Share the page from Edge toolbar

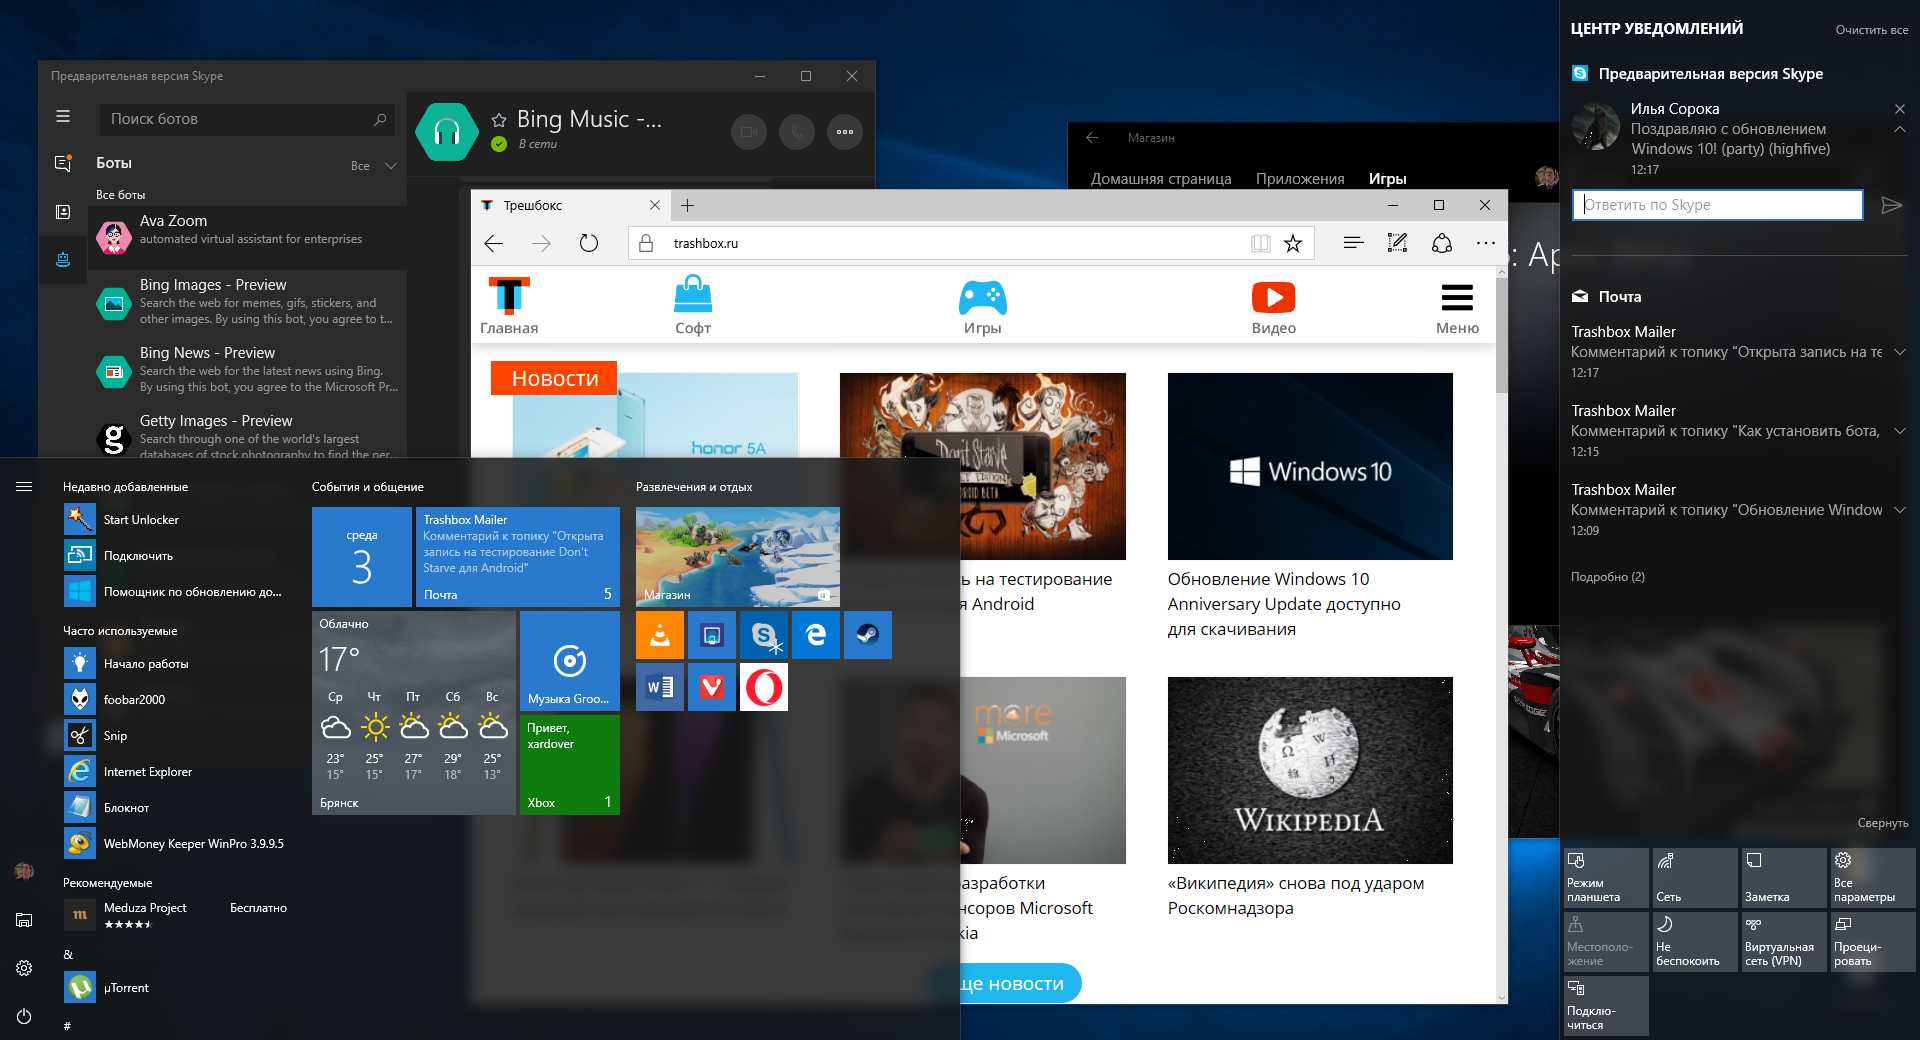pos(1442,243)
